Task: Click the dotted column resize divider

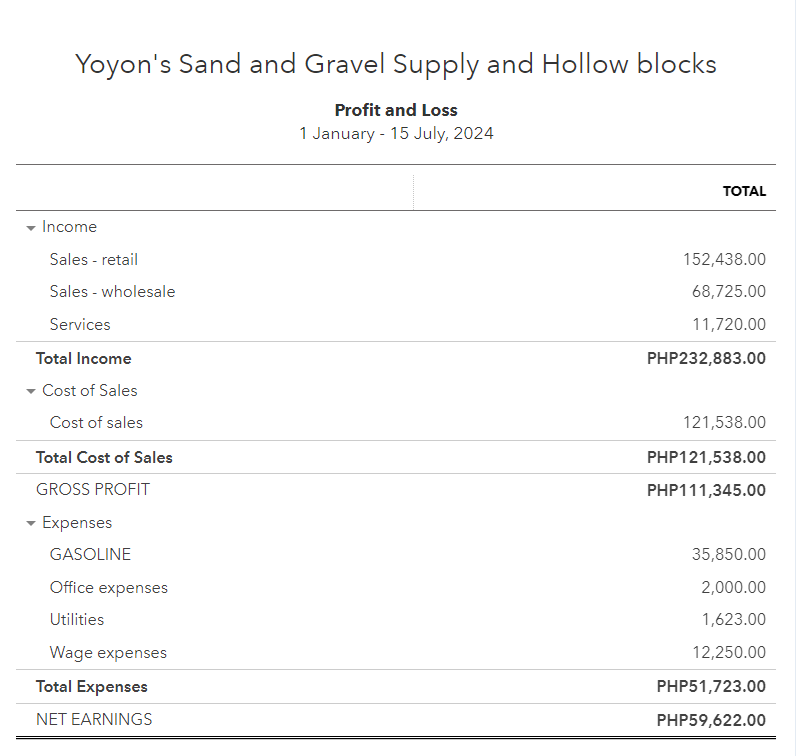Action: click(413, 191)
